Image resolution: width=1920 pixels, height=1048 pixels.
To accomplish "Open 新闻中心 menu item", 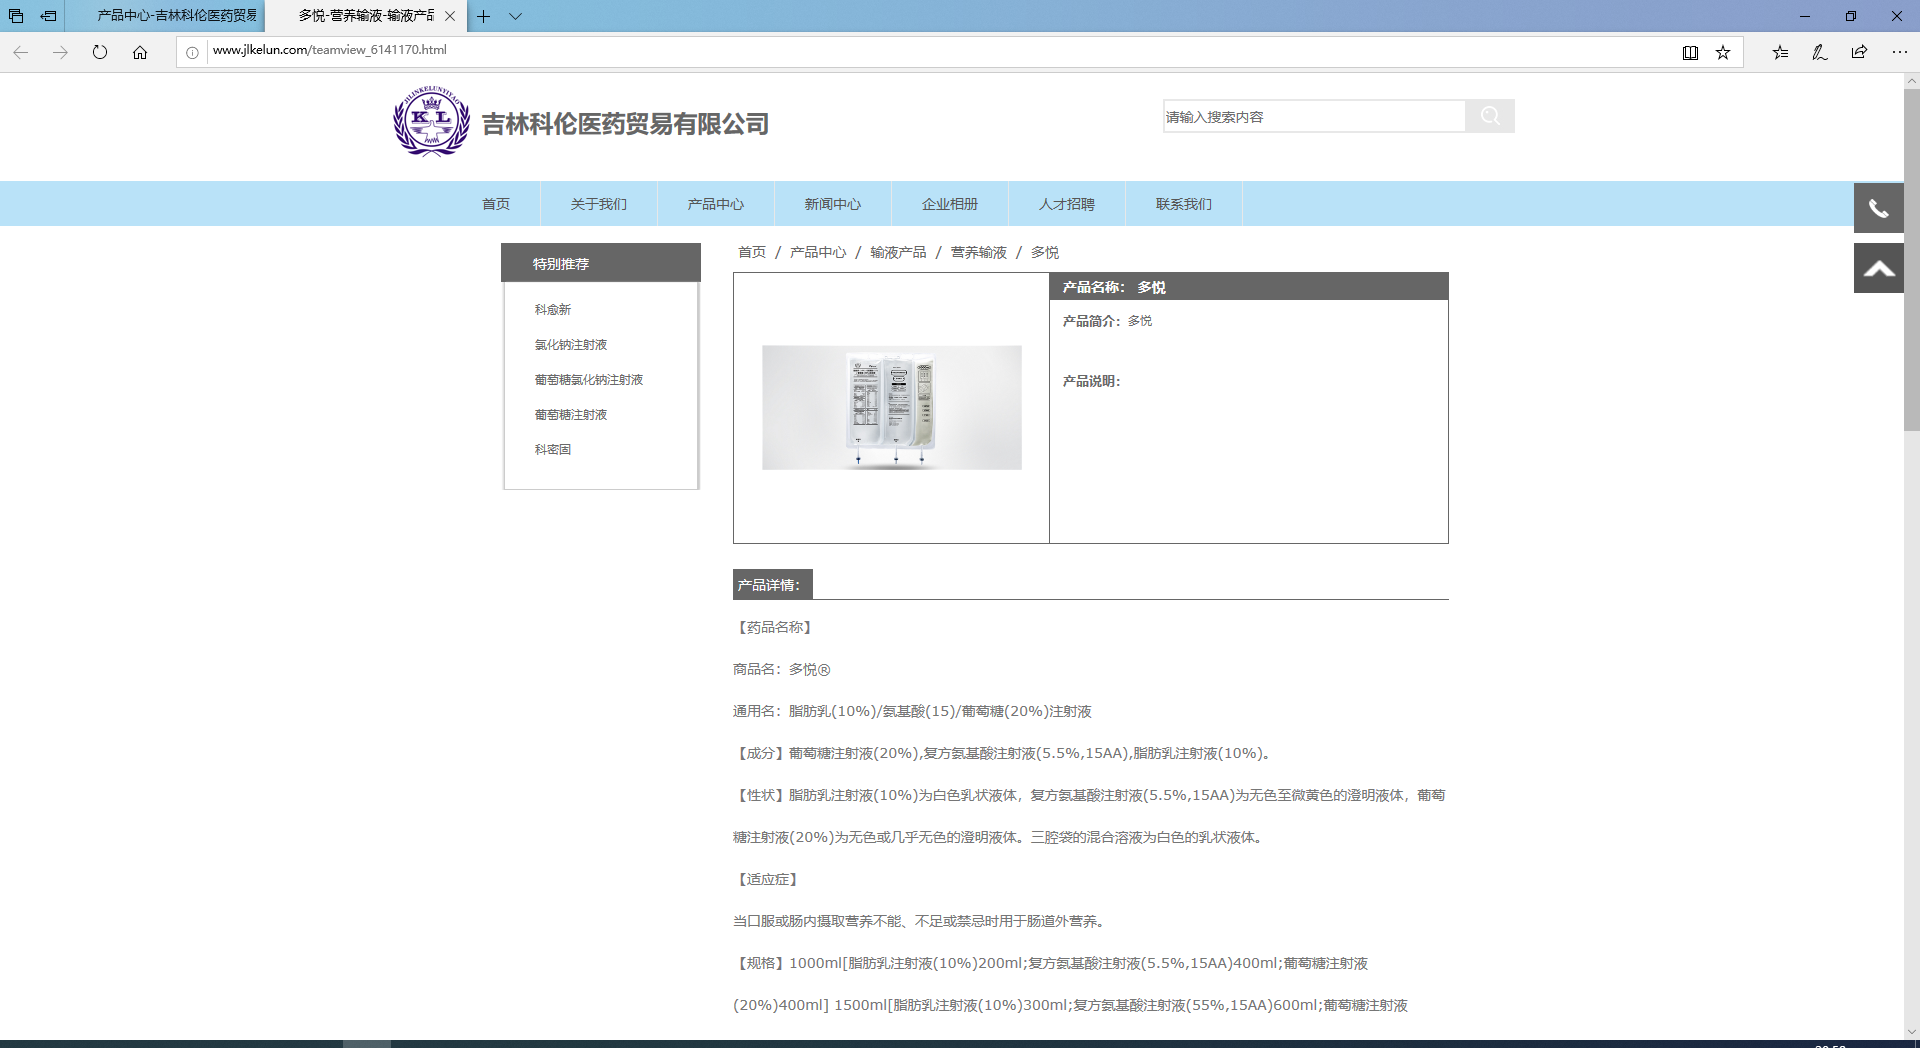I will [x=833, y=204].
